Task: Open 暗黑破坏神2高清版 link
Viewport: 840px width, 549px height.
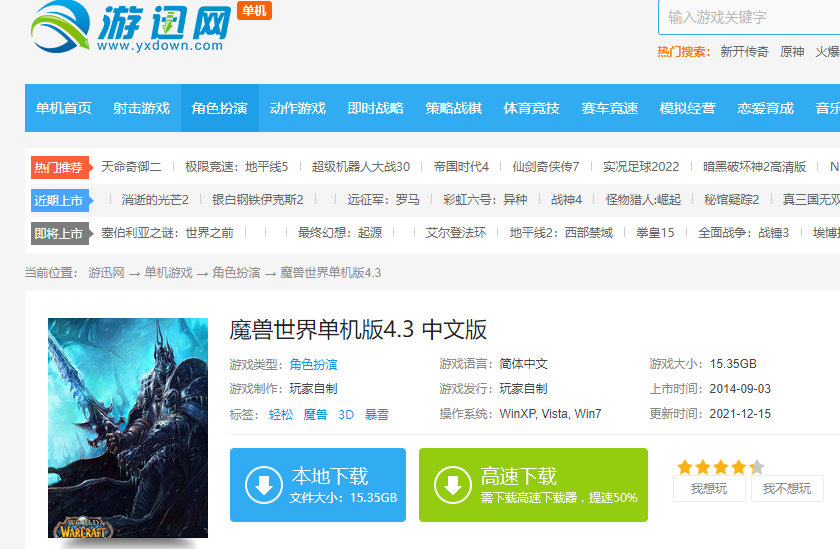Action: [x=754, y=167]
